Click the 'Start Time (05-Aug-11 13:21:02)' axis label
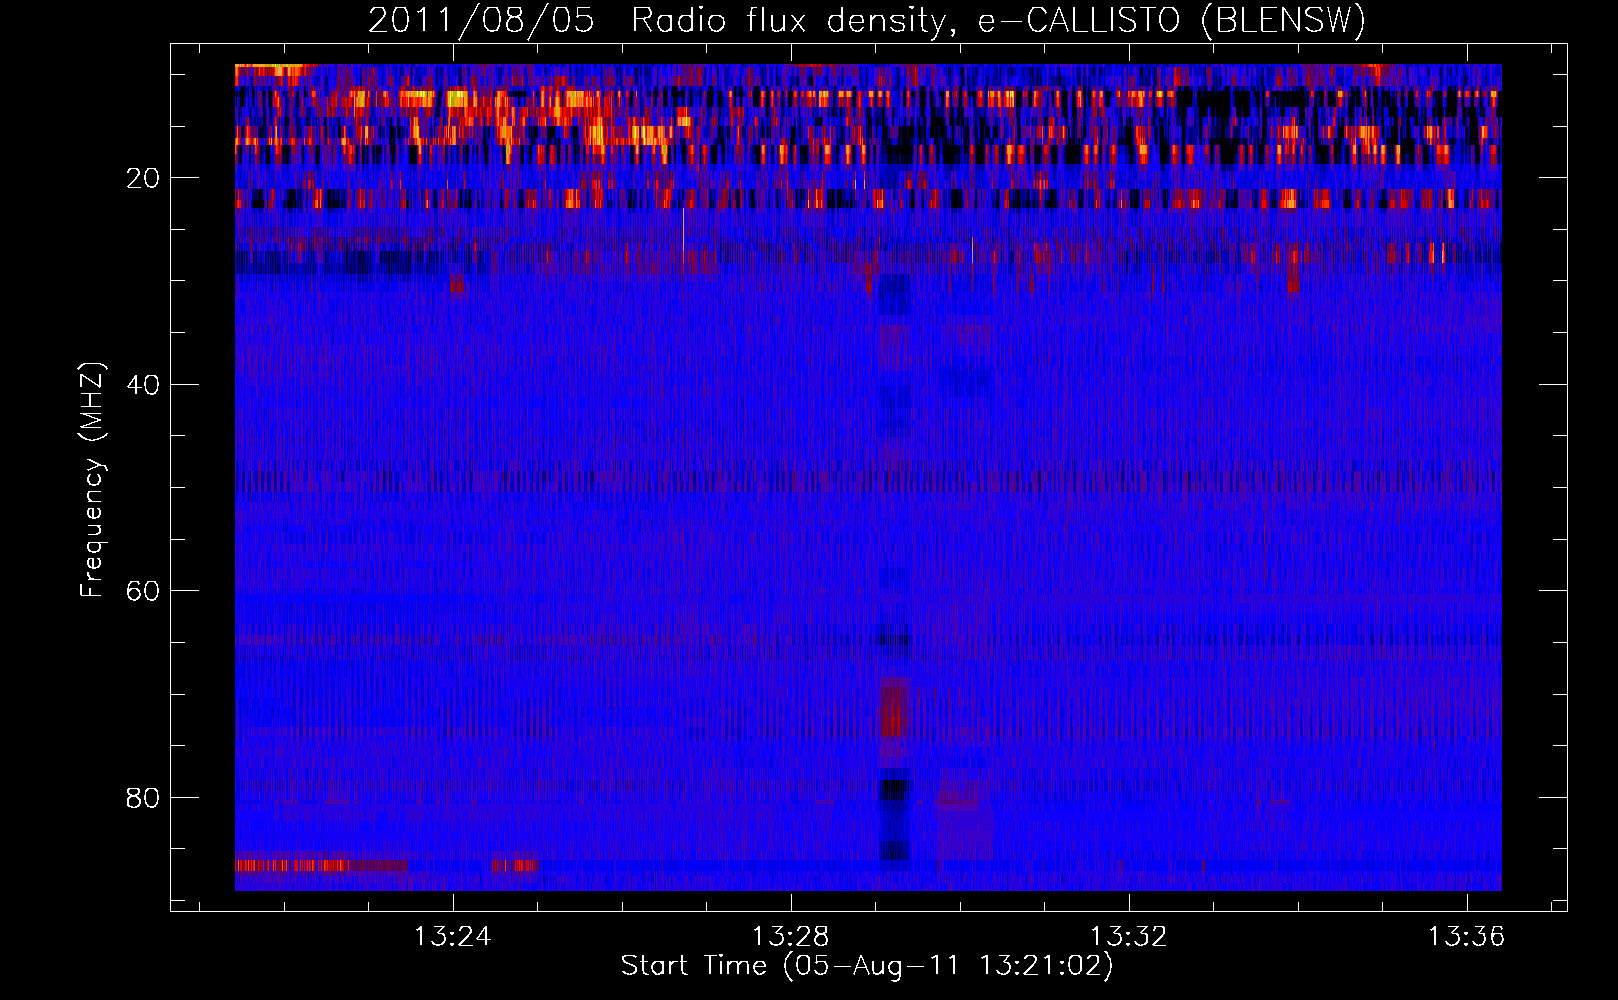 [867, 966]
